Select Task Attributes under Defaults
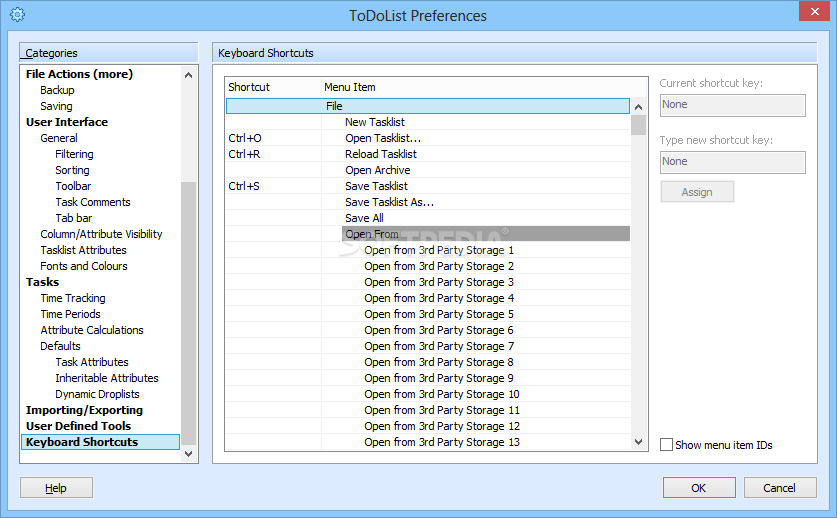837x518 pixels. pyautogui.click(x=92, y=362)
